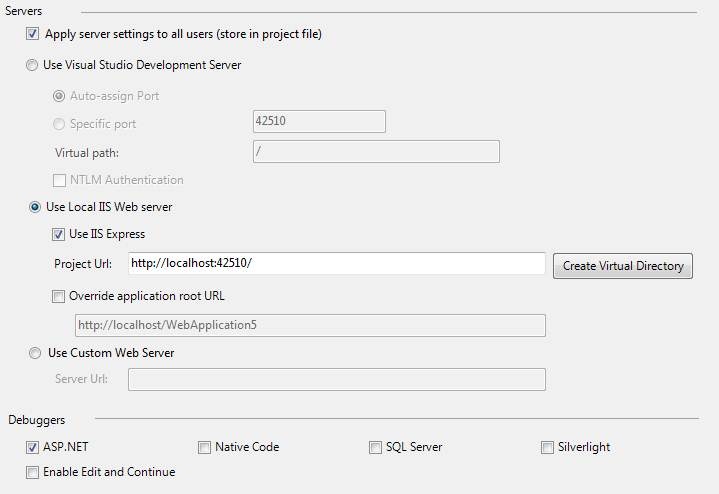Check the Enable Edit and Continue box

pos(34,472)
